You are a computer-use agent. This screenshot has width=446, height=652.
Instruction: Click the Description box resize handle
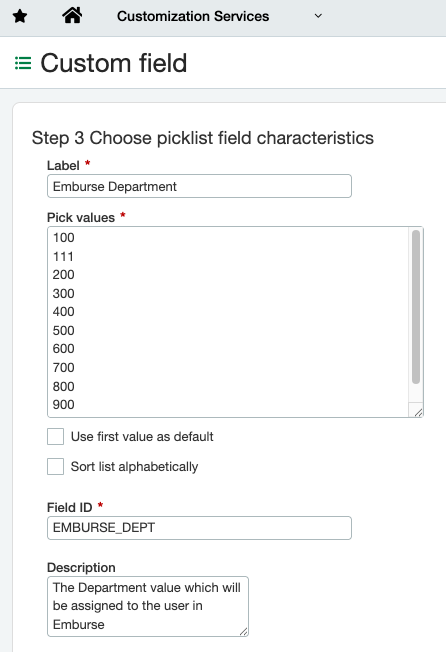click(x=244, y=631)
